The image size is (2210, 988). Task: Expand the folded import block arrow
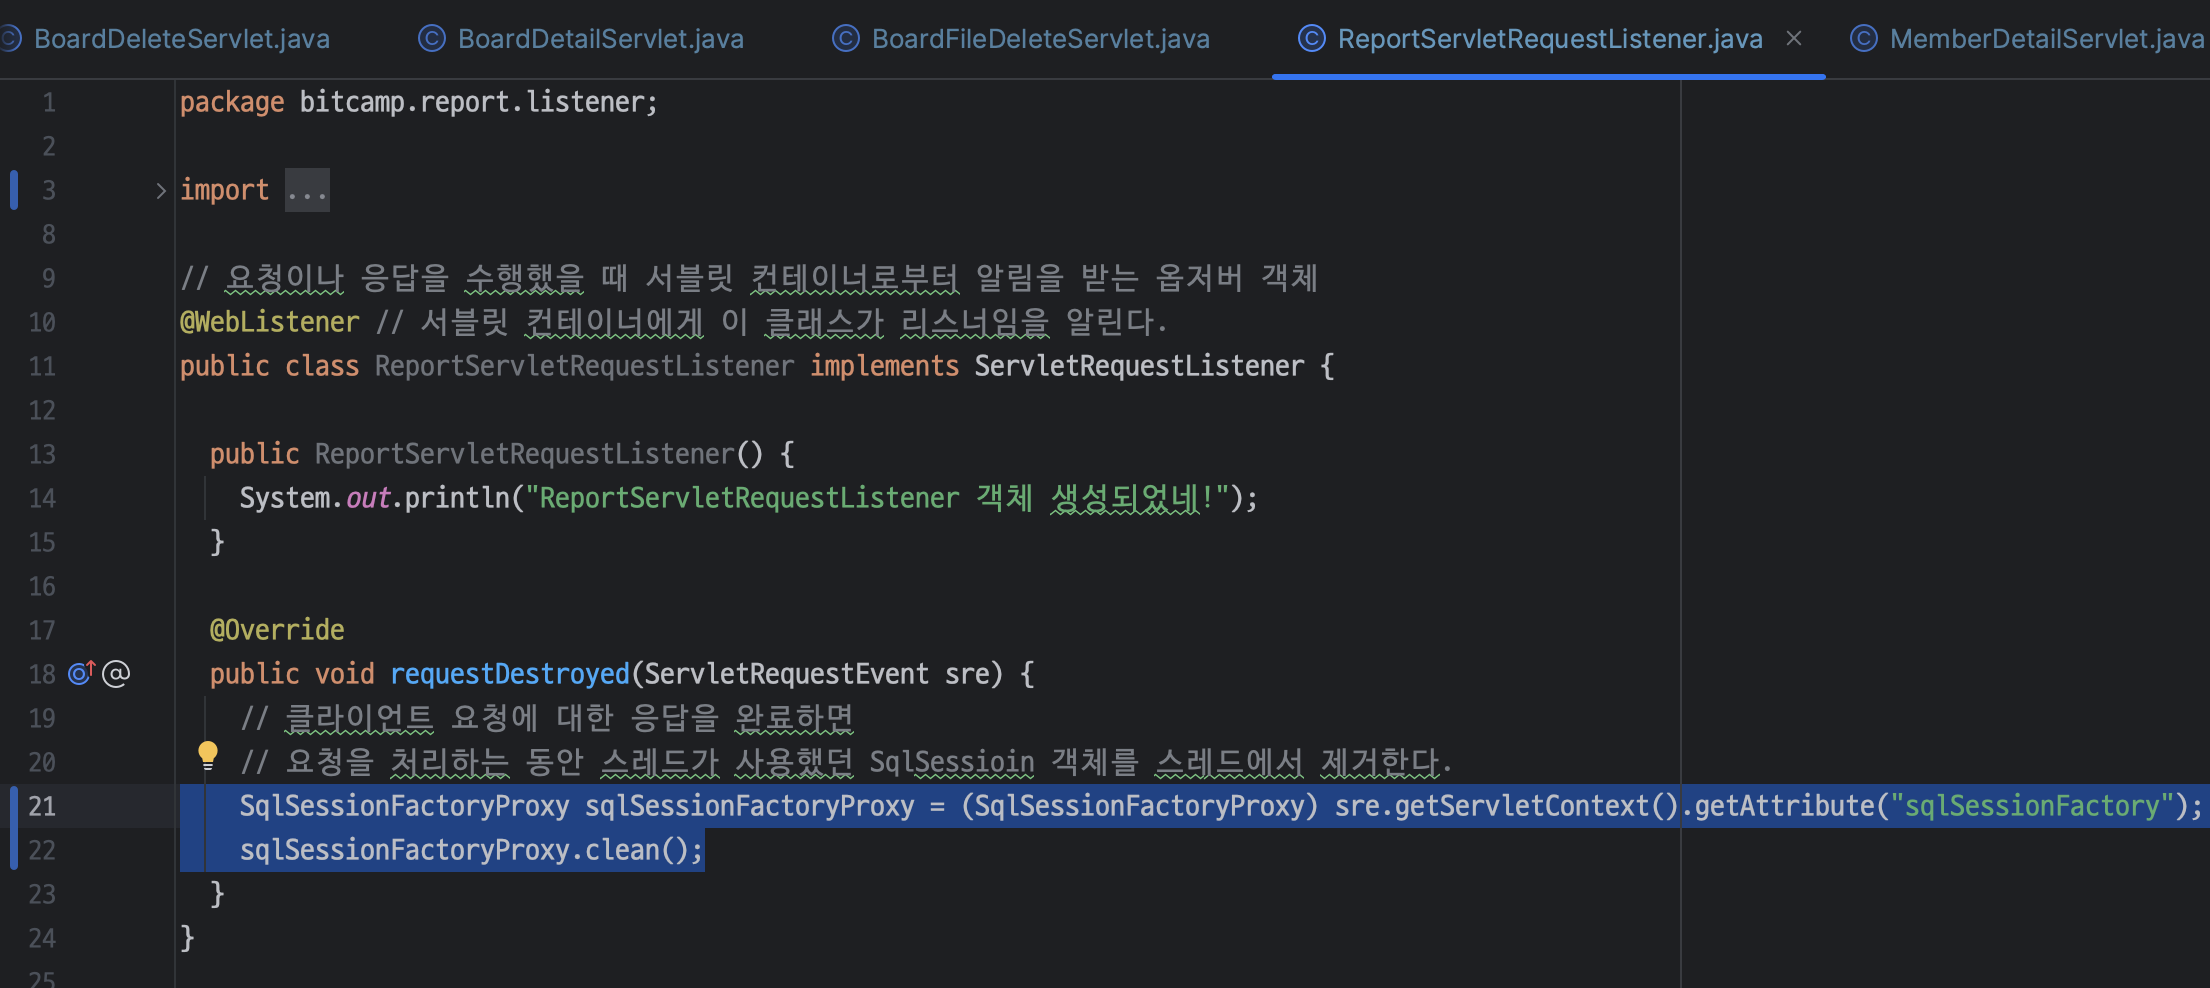(160, 190)
